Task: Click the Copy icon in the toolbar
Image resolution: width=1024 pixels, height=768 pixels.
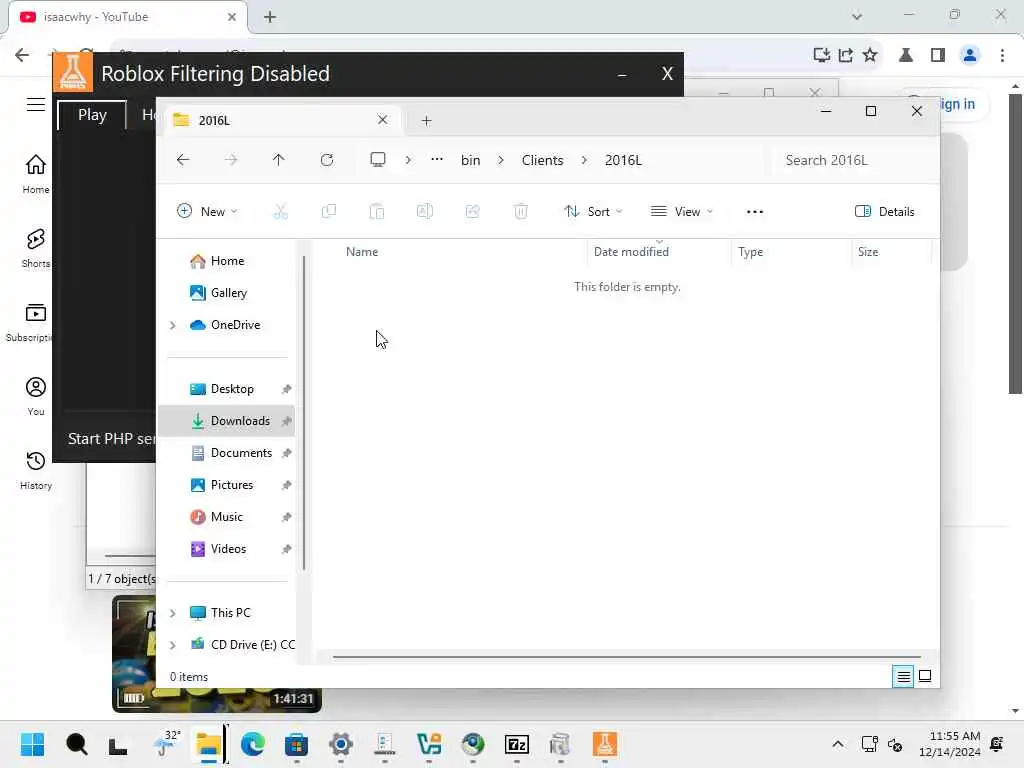Action: (x=328, y=212)
